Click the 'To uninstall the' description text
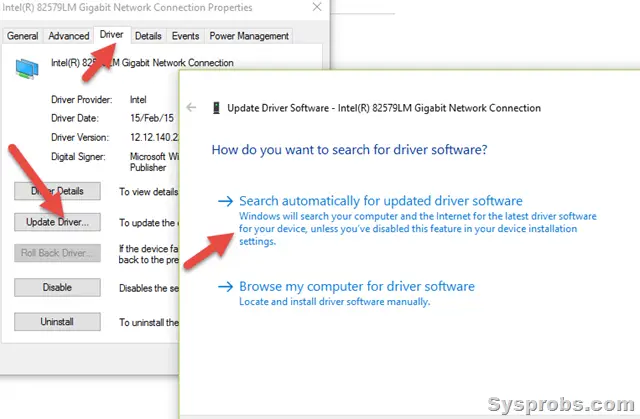The width and height of the screenshot is (640, 419). (x=149, y=323)
